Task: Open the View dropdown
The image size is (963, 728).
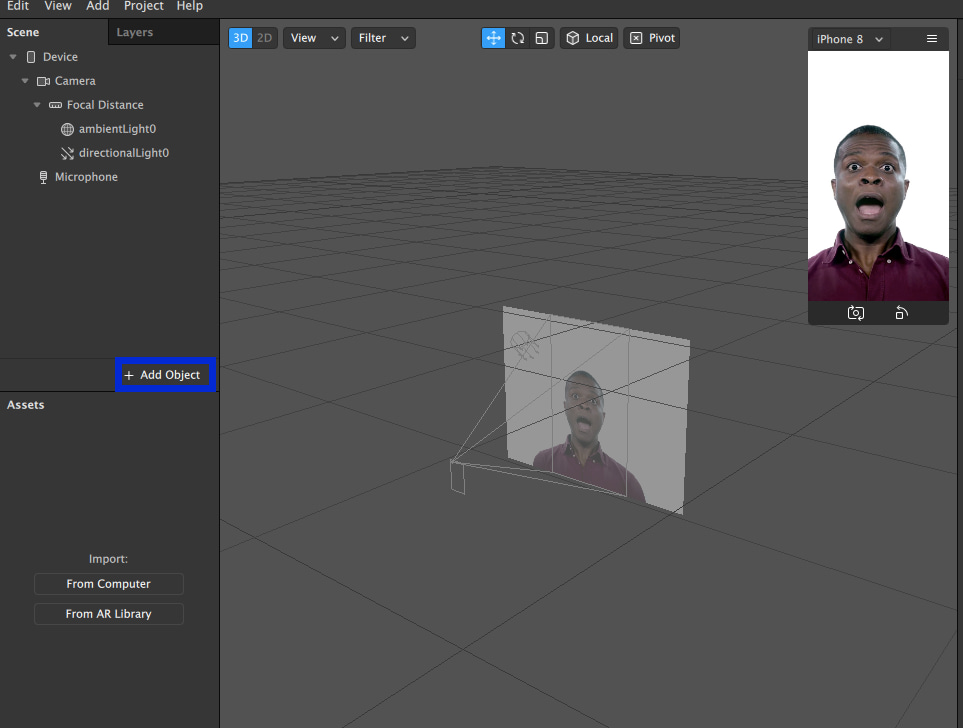Action: pyautogui.click(x=314, y=38)
